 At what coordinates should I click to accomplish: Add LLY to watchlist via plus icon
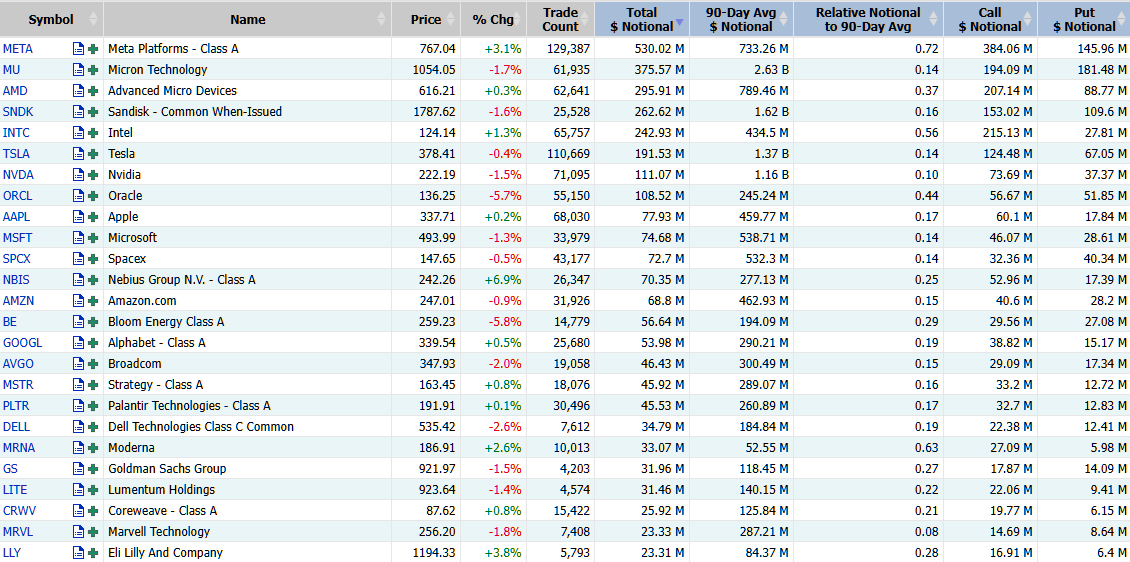[93, 553]
